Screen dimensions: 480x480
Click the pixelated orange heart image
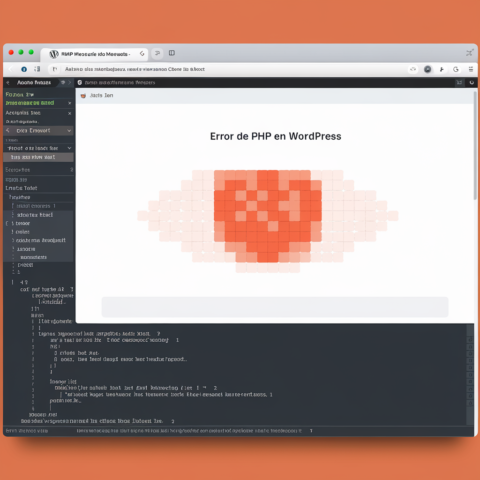click(x=268, y=221)
